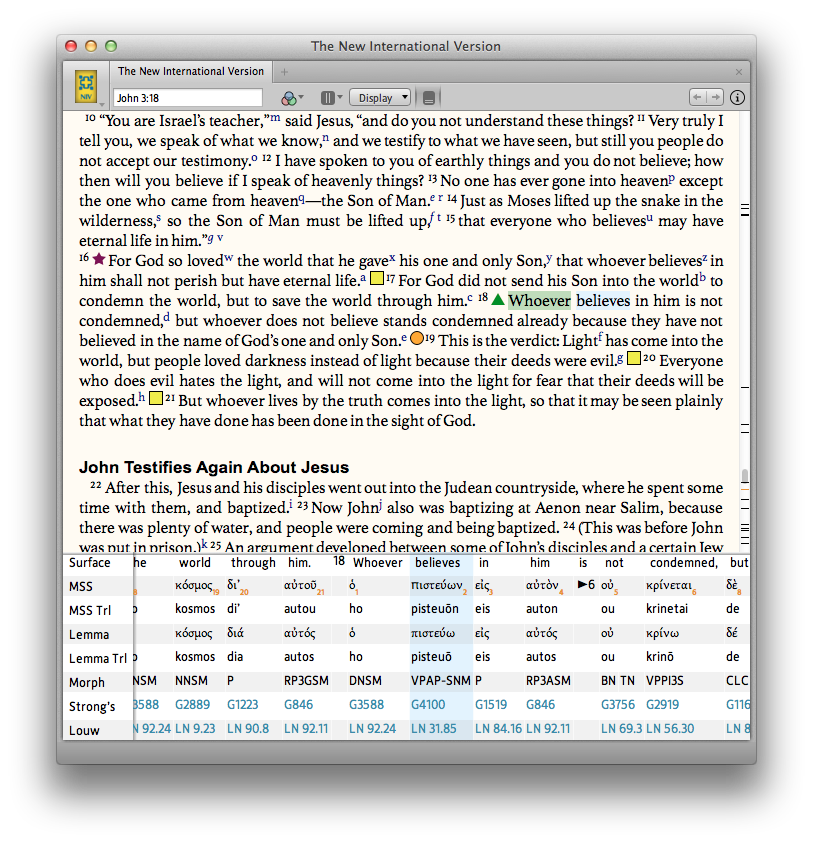
Task: Open the orange circle note before verse 19
Action: pos(417,338)
